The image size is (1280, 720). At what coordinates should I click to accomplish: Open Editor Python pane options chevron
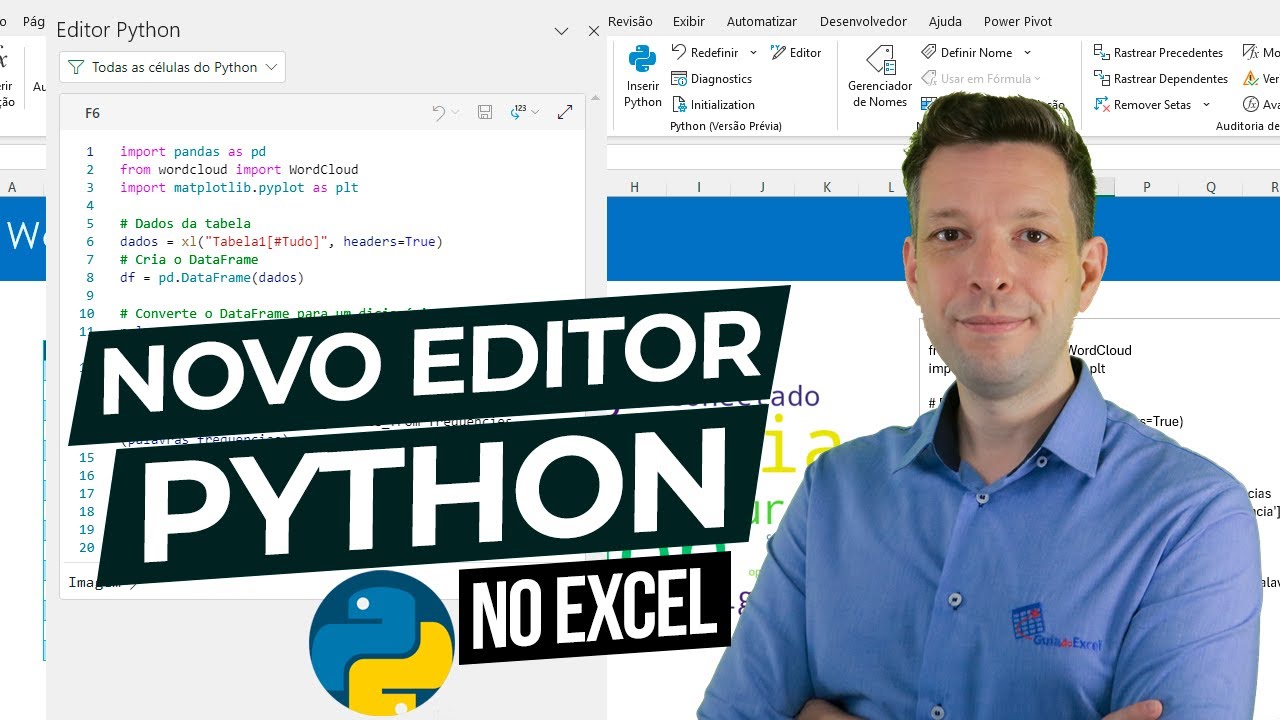pyautogui.click(x=561, y=31)
